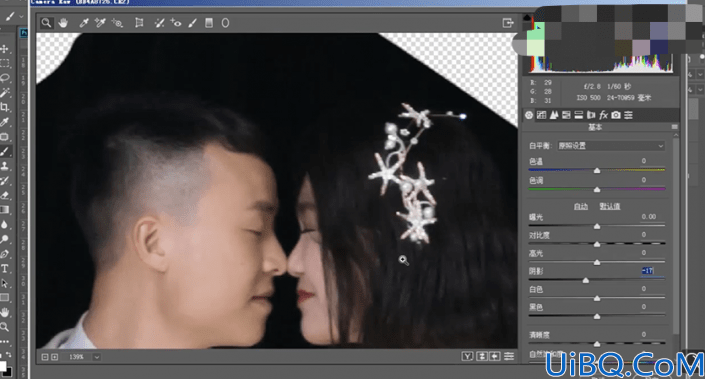Screen dimensions: 705x379
Task: Open the HSL adjustments panel tab
Action: (x=567, y=115)
